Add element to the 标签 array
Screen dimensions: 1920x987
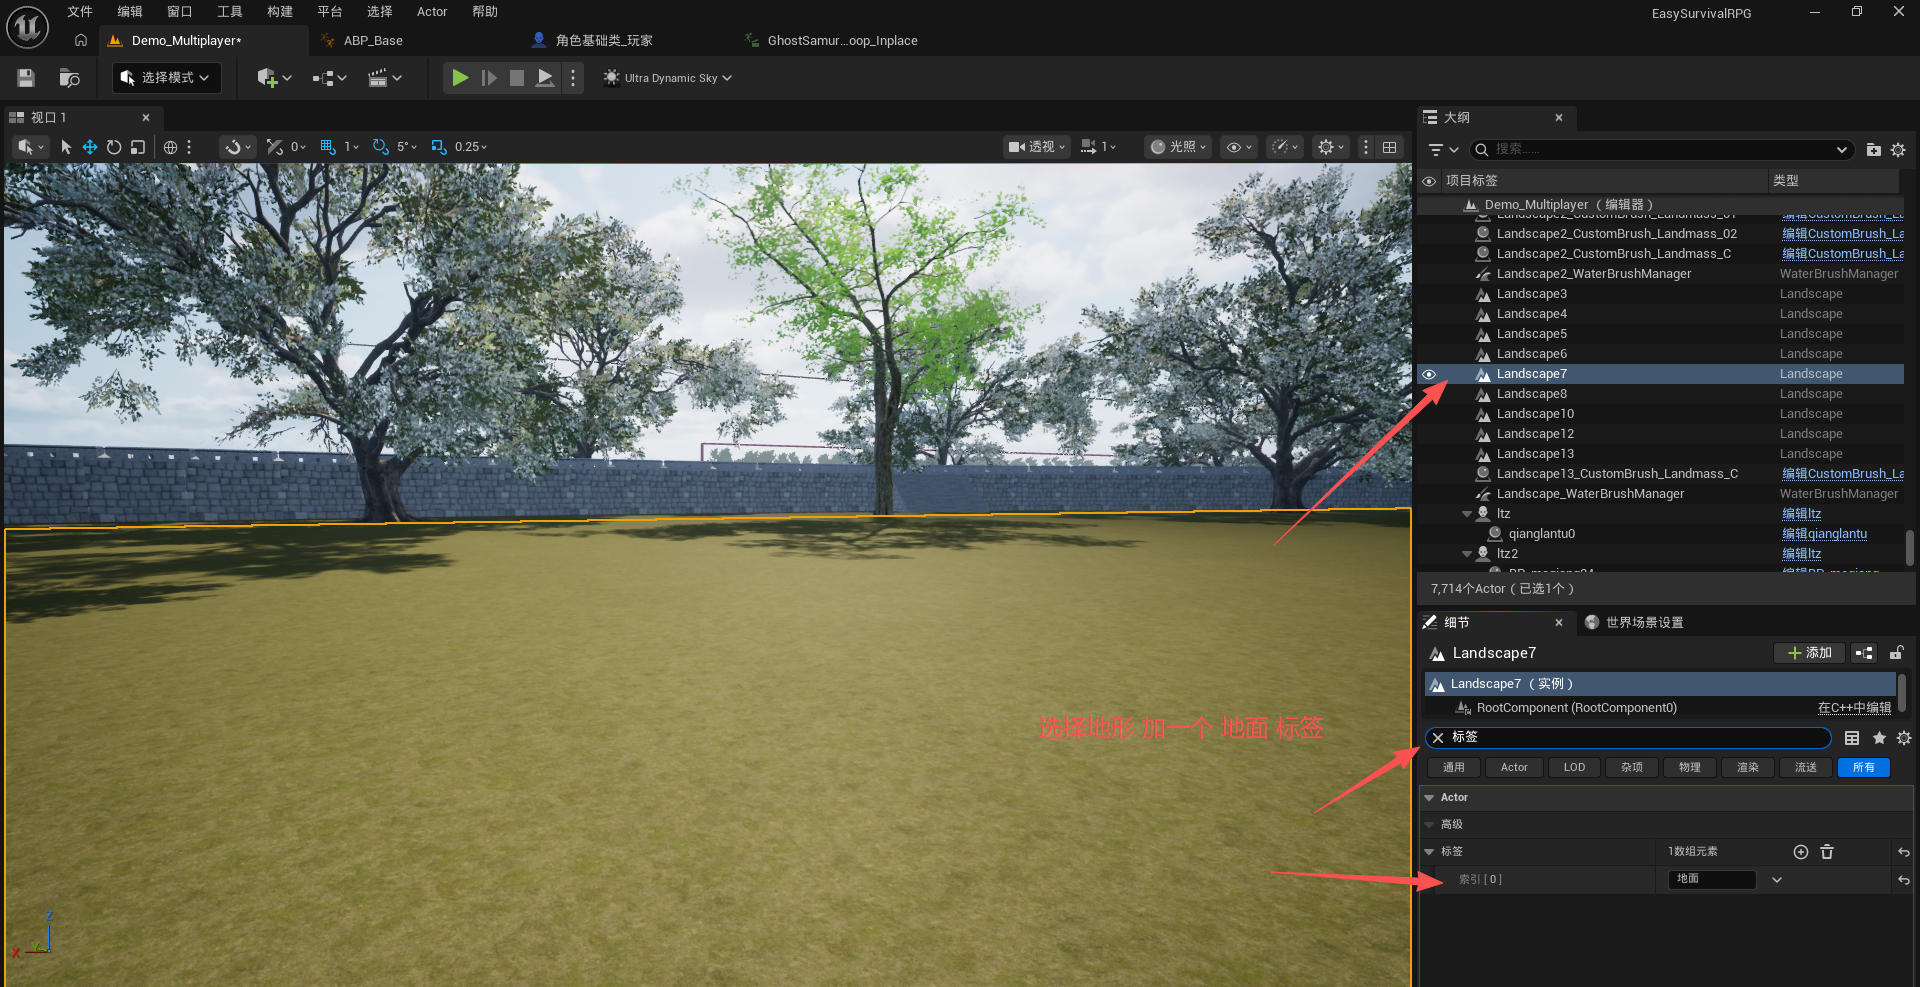pyautogui.click(x=1801, y=852)
